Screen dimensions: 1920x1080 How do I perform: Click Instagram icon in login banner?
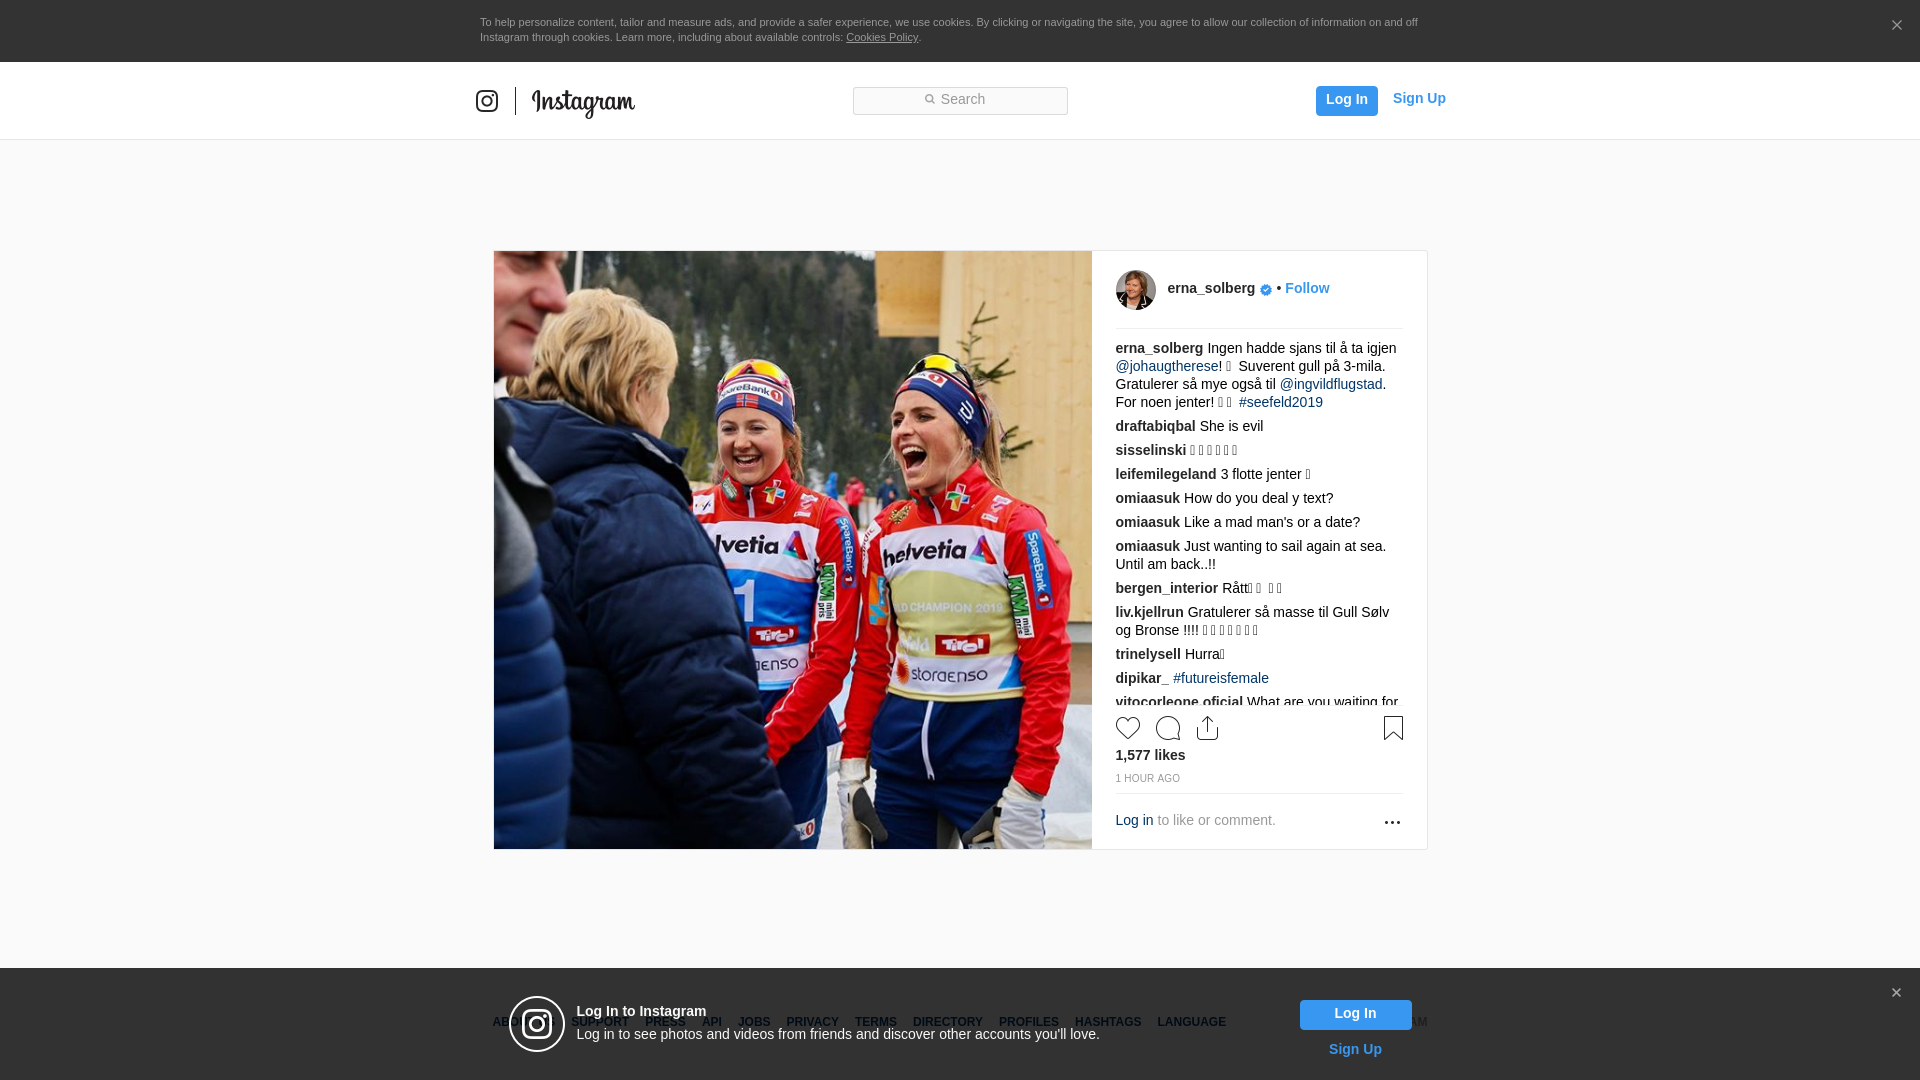537,1024
